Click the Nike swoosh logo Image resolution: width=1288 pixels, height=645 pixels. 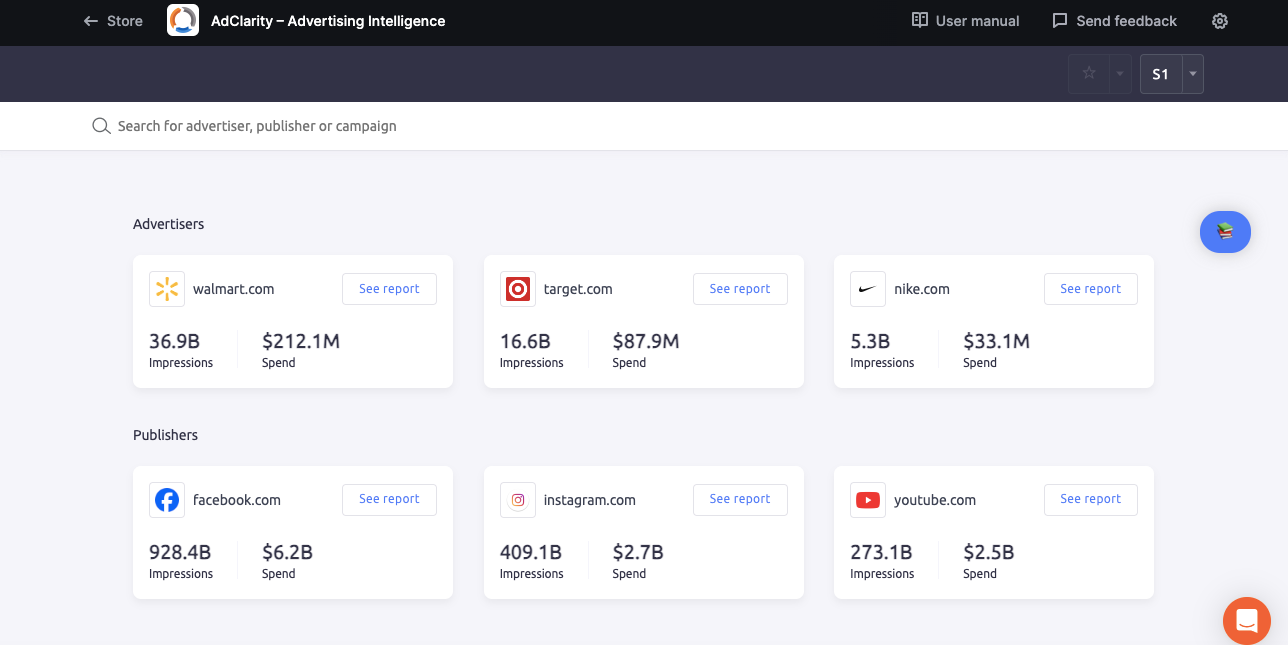click(868, 289)
